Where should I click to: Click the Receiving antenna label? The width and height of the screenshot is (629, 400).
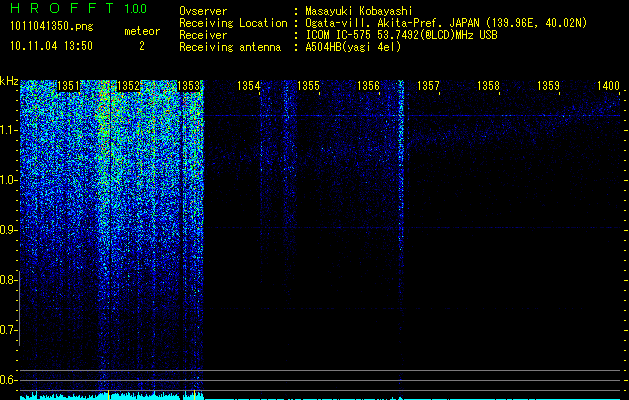coord(230,47)
